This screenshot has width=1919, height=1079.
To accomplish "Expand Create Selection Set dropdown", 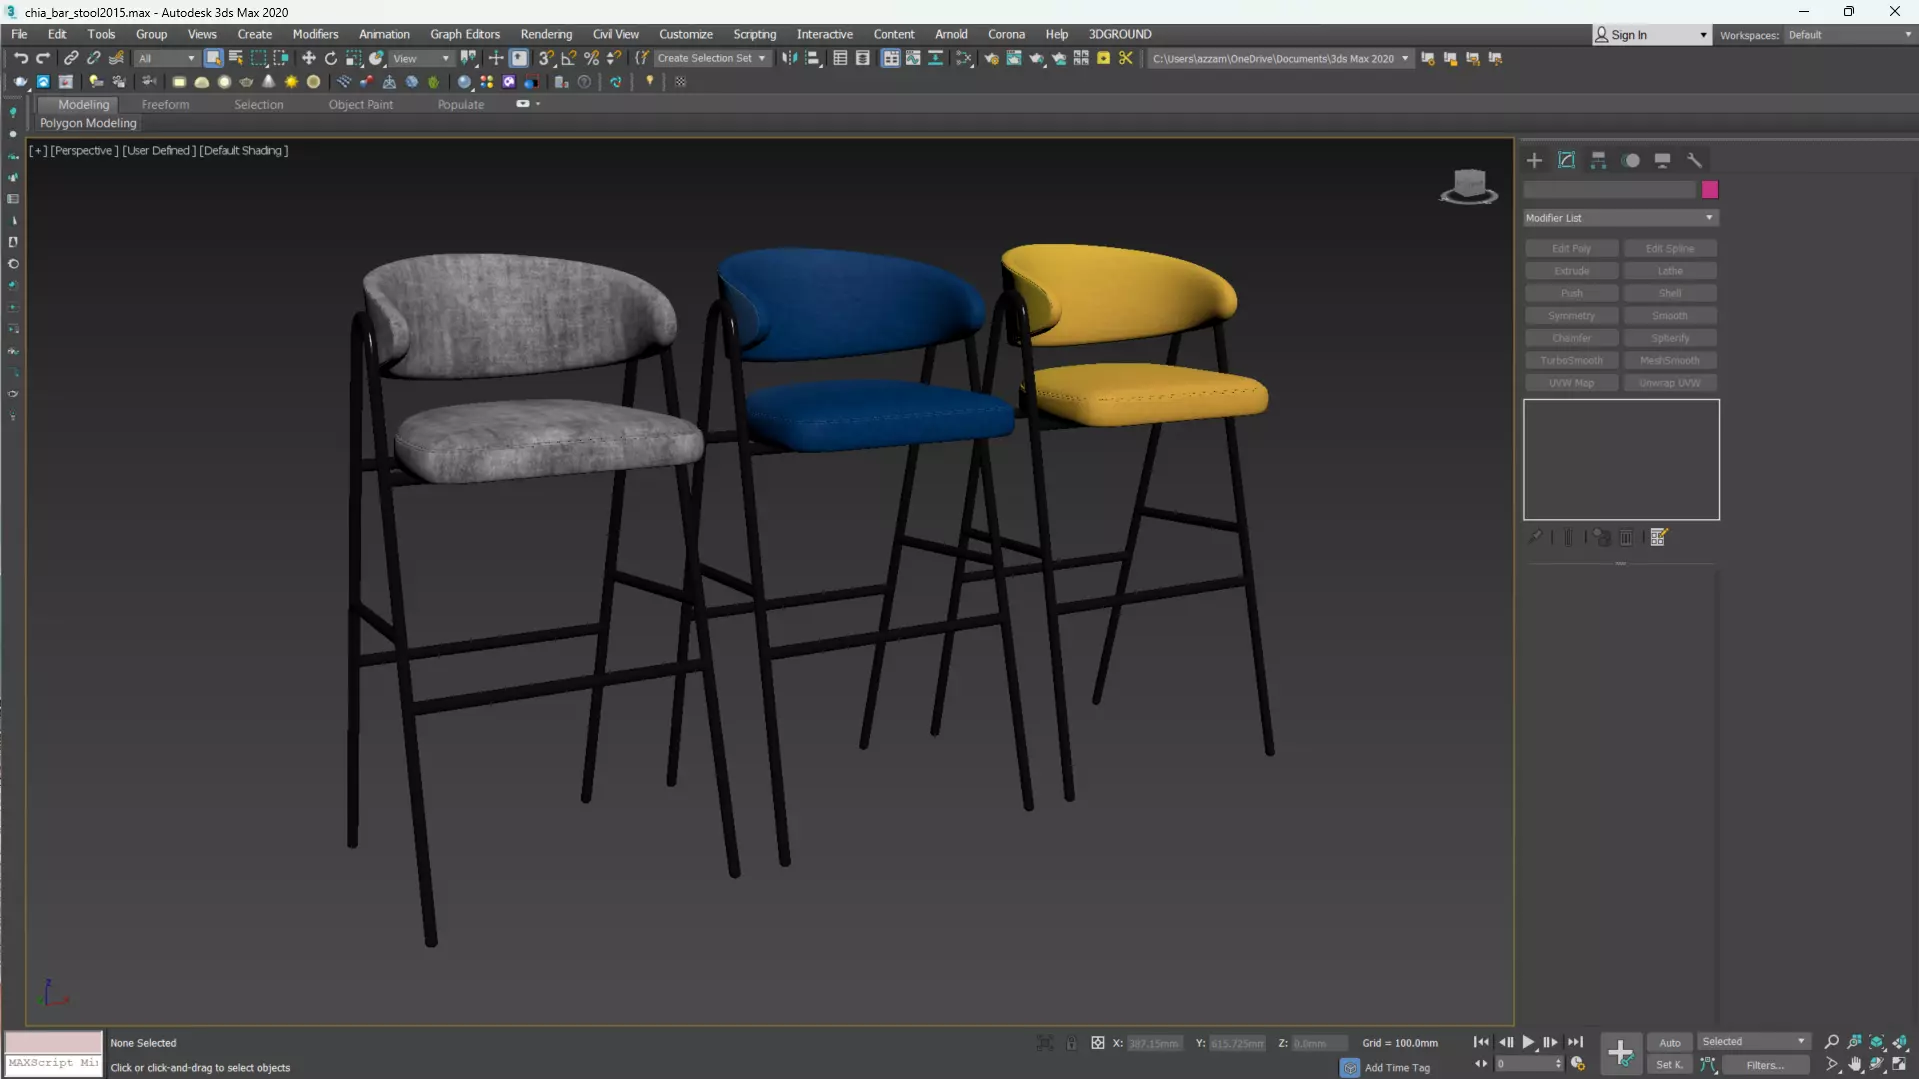I will tap(711, 58).
